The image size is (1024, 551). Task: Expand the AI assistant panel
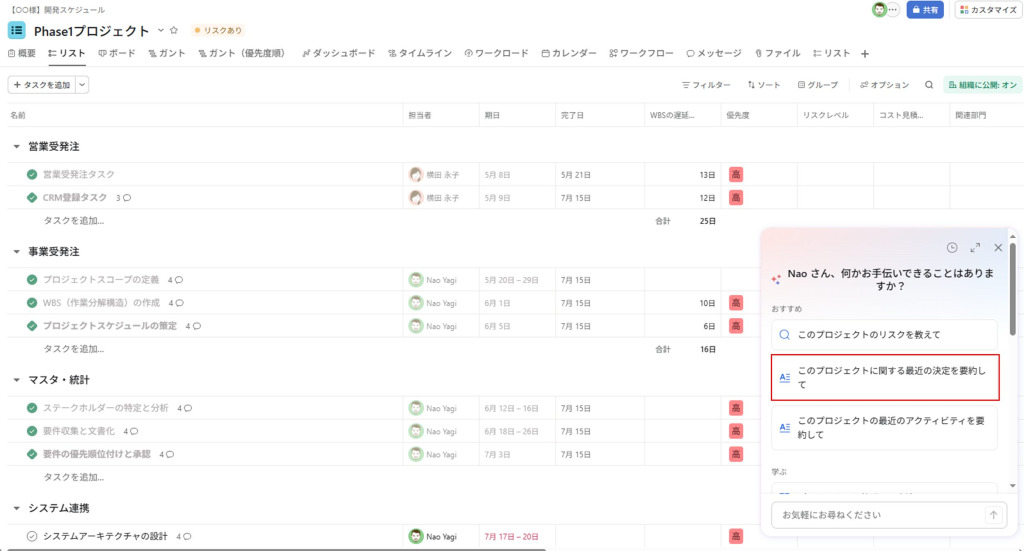pos(975,247)
